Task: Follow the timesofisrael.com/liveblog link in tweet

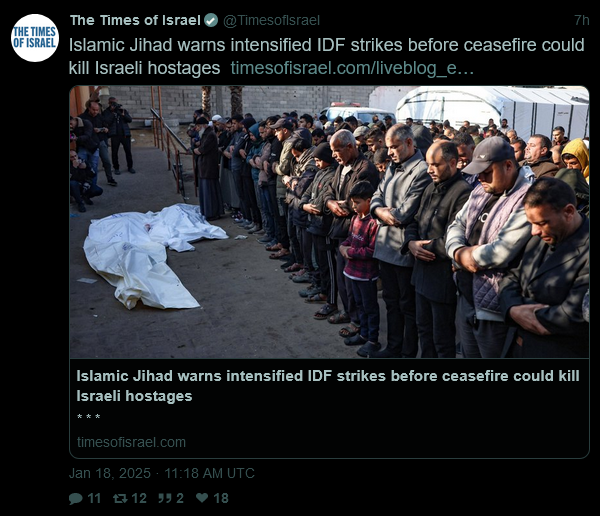Action: point(352,68)
